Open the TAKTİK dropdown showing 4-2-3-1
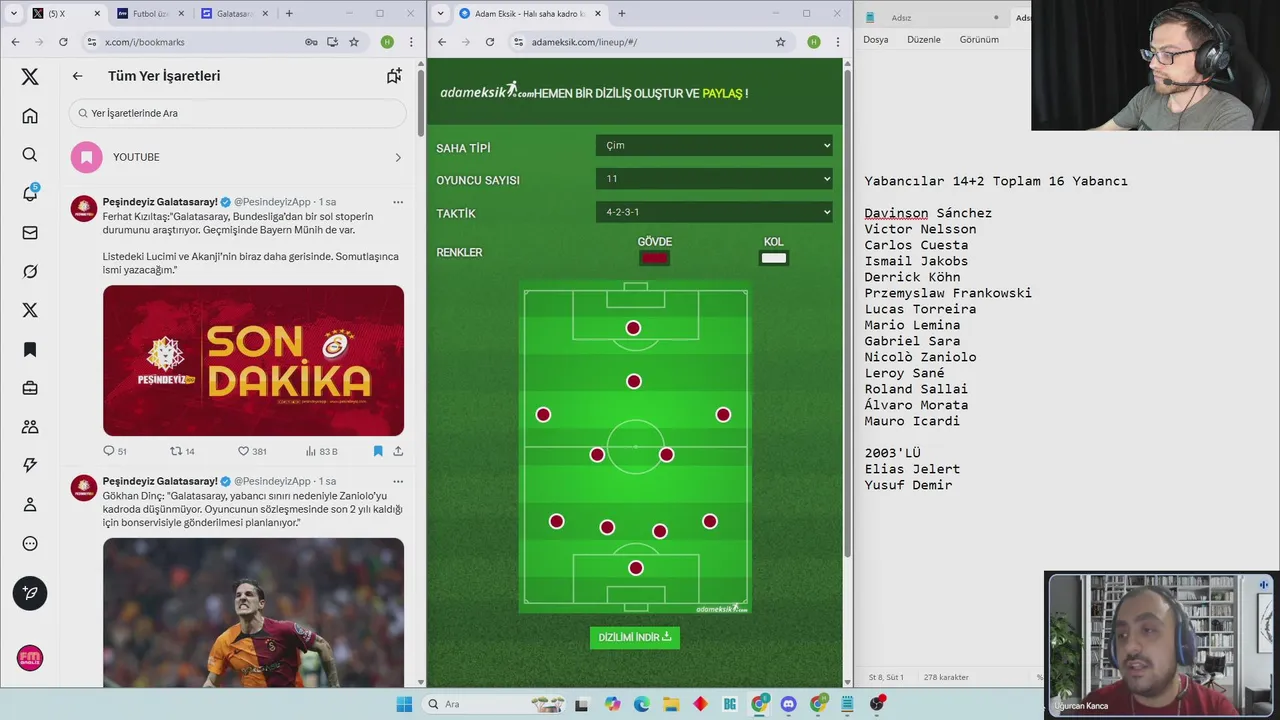The width and height of the screenshot is (1280, 720). click(x=714, y=212)
